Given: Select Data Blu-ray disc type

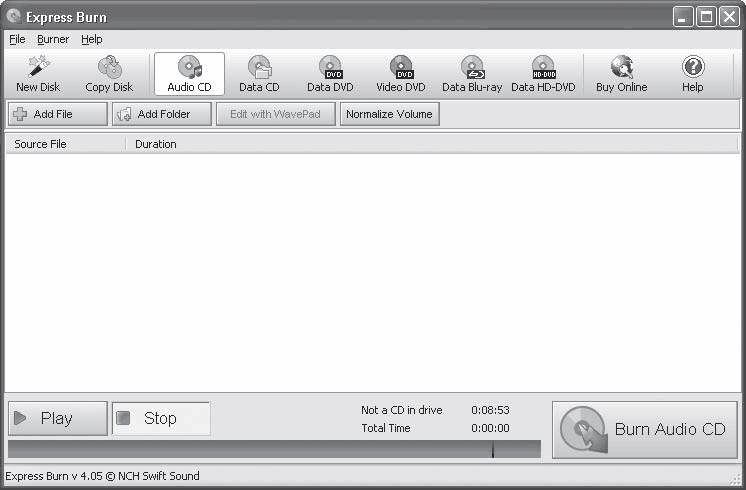Looking at the screenshot, I should click(472, 74).
